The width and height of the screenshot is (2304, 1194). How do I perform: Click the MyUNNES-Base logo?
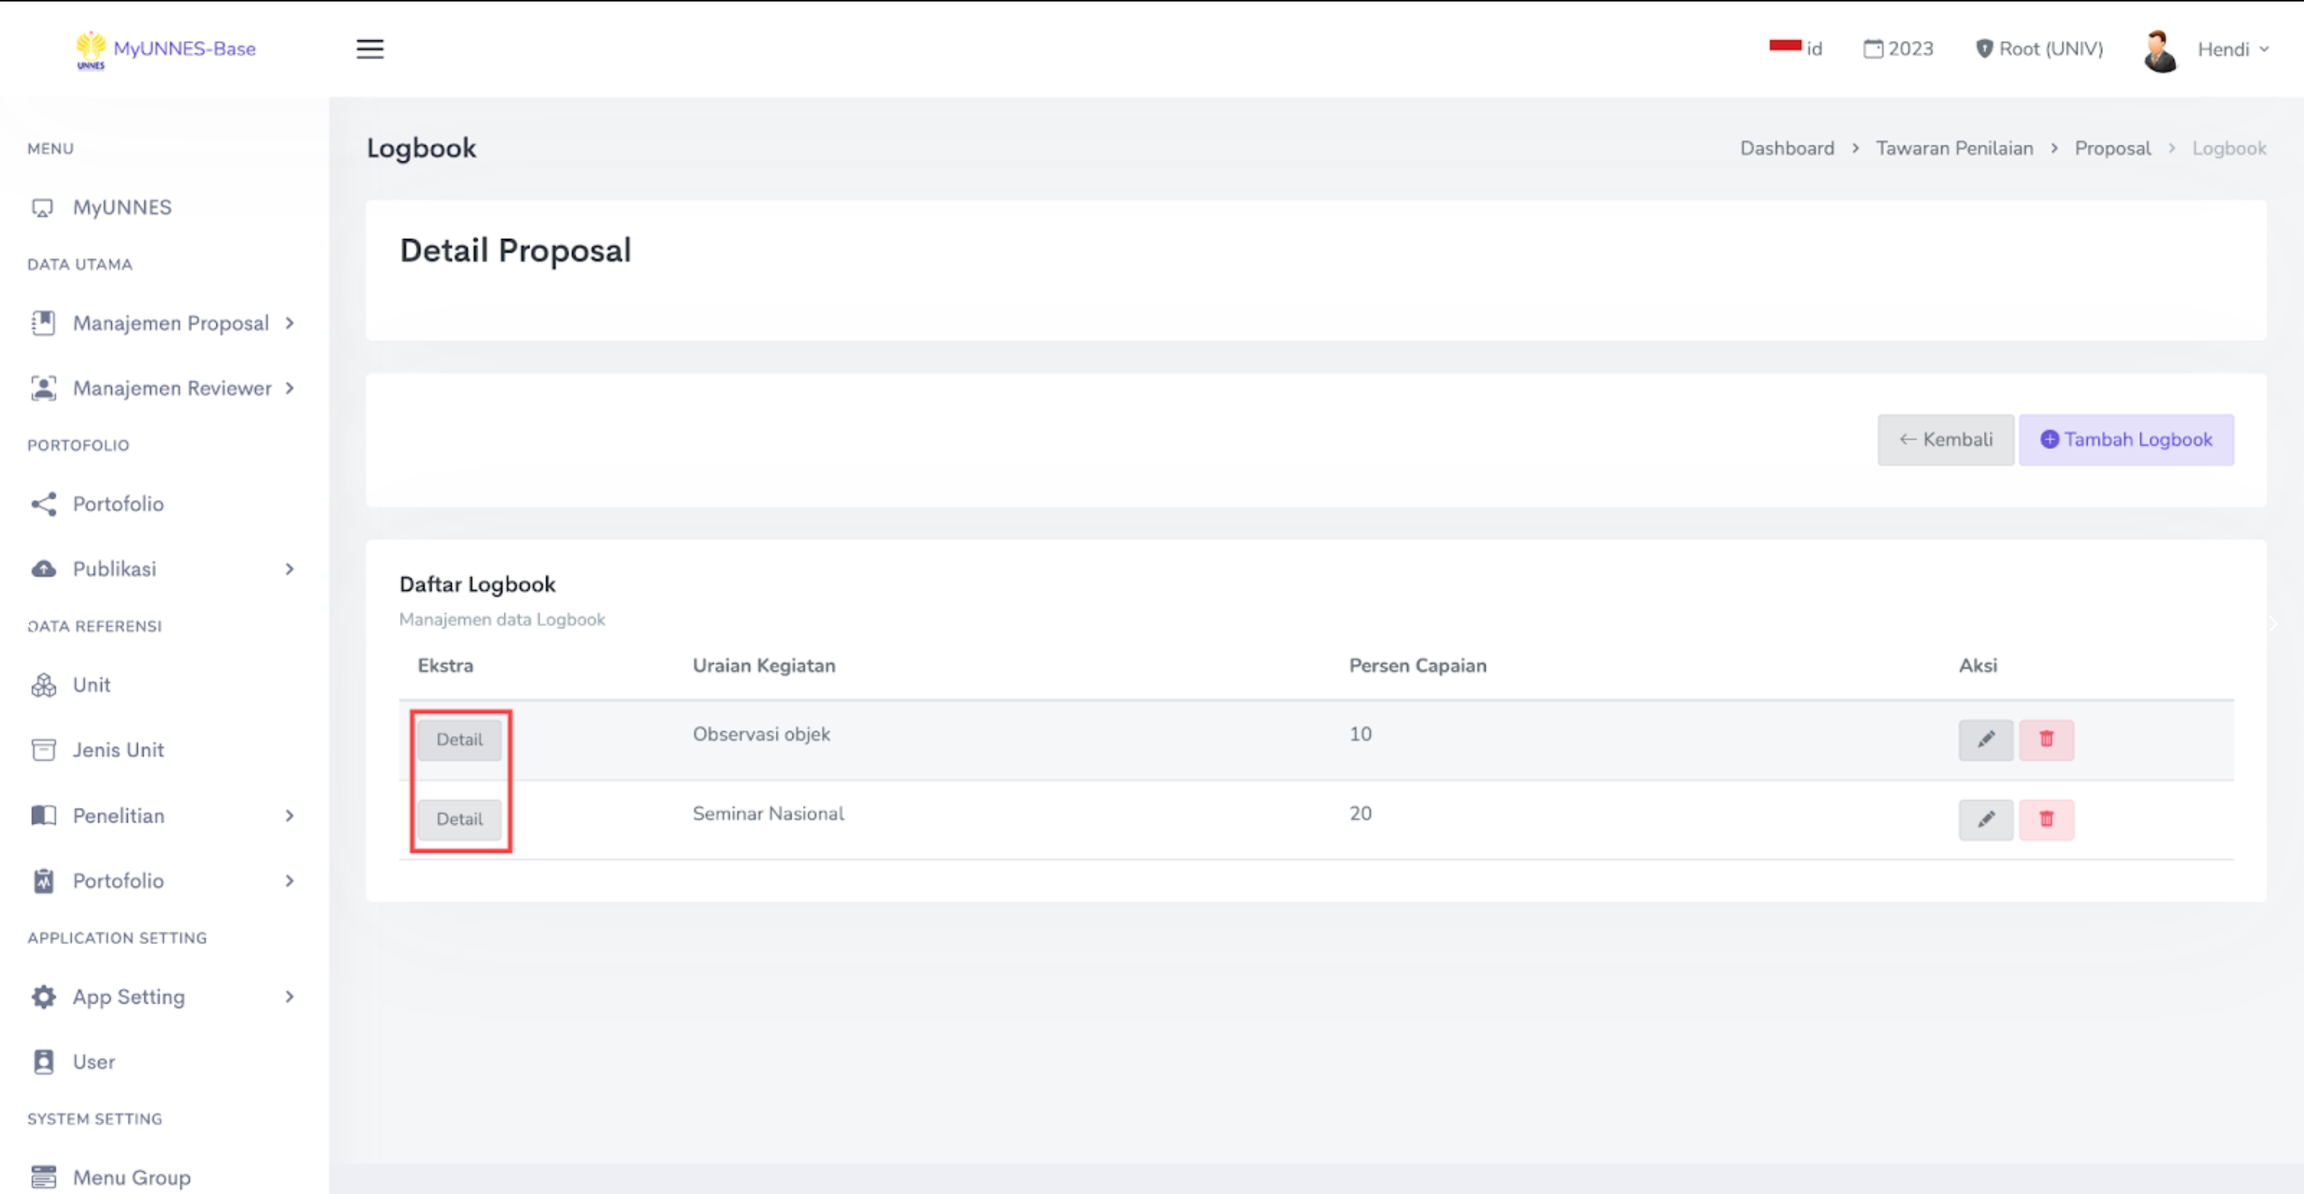point(166,49)
